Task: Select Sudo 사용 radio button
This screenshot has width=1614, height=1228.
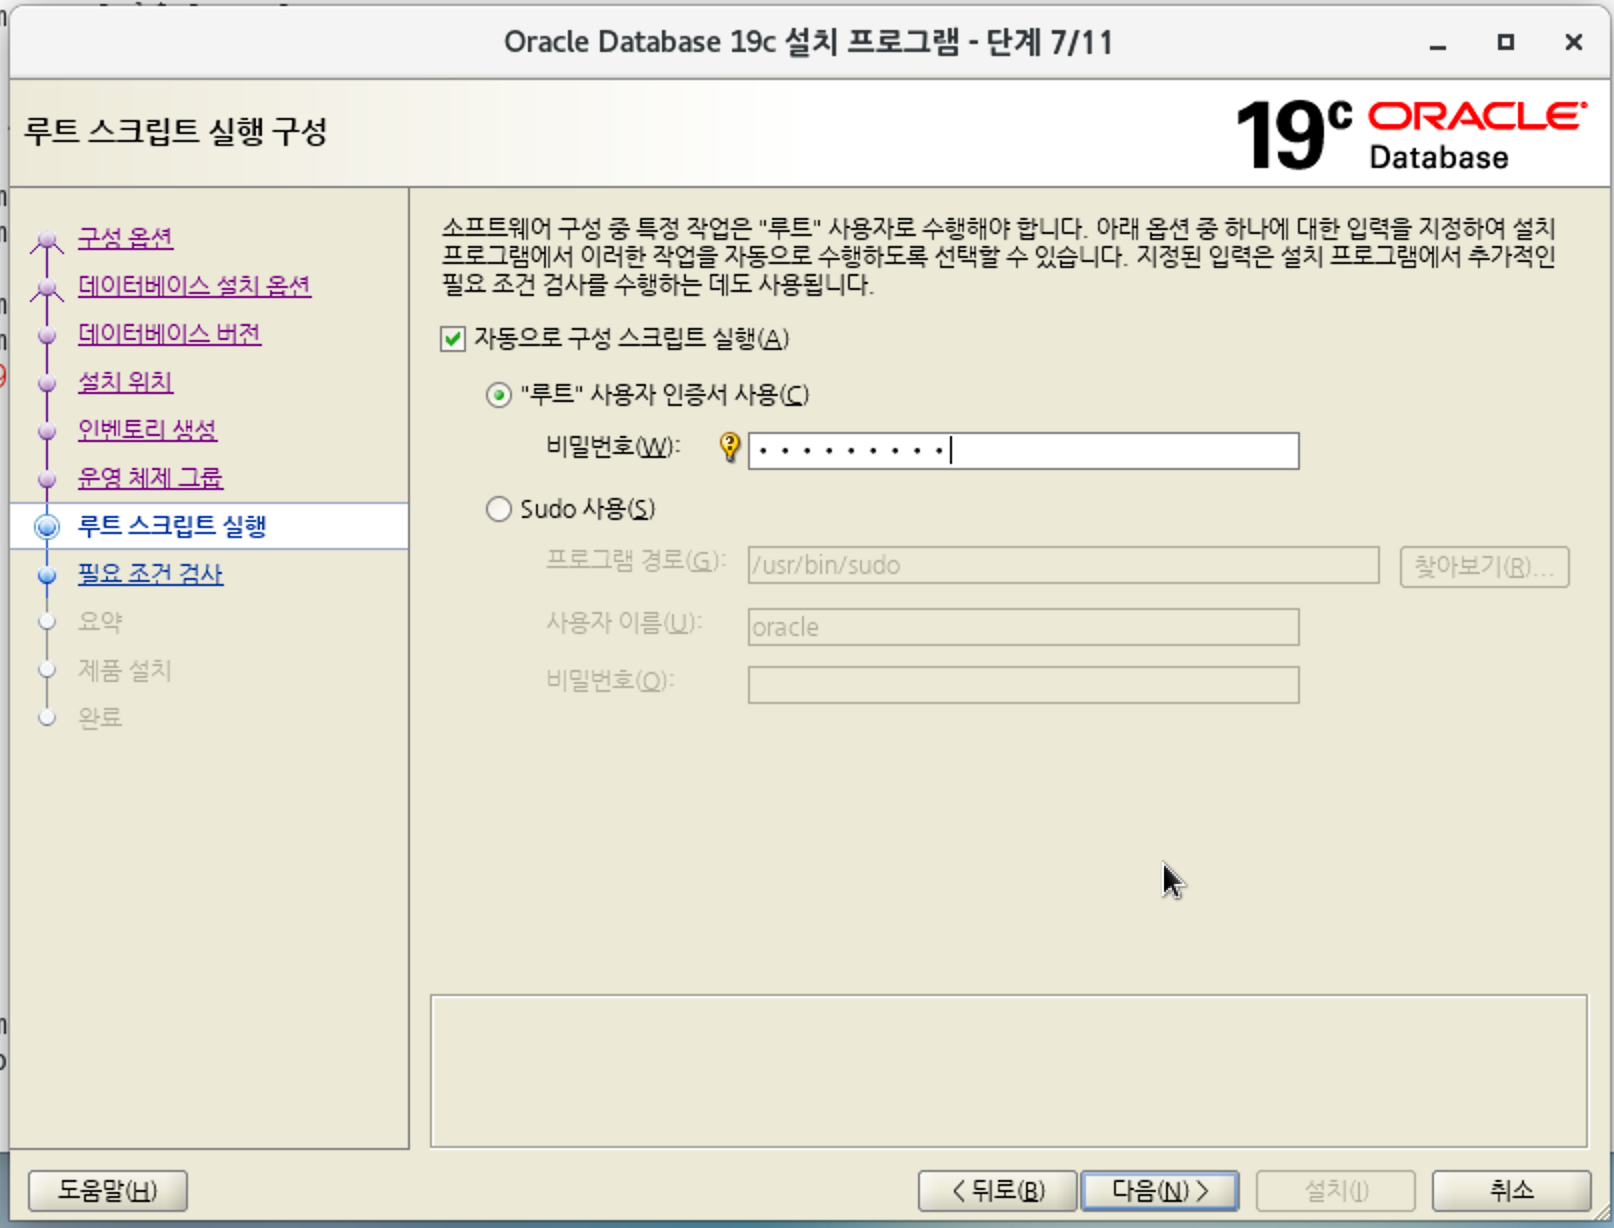Action: tap(499, 510)
